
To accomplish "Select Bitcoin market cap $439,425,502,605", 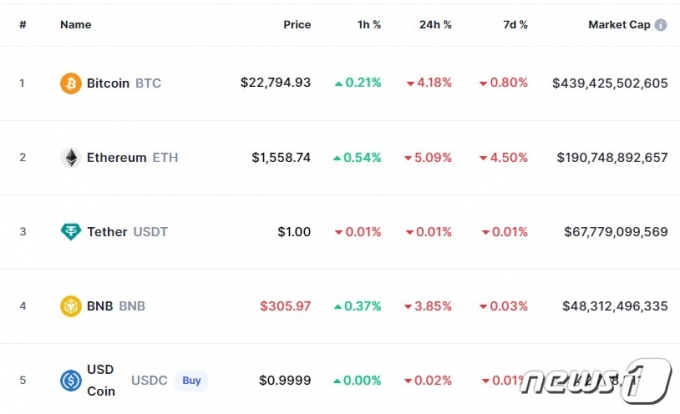I will pyautogui.click(x=610, y=83).
